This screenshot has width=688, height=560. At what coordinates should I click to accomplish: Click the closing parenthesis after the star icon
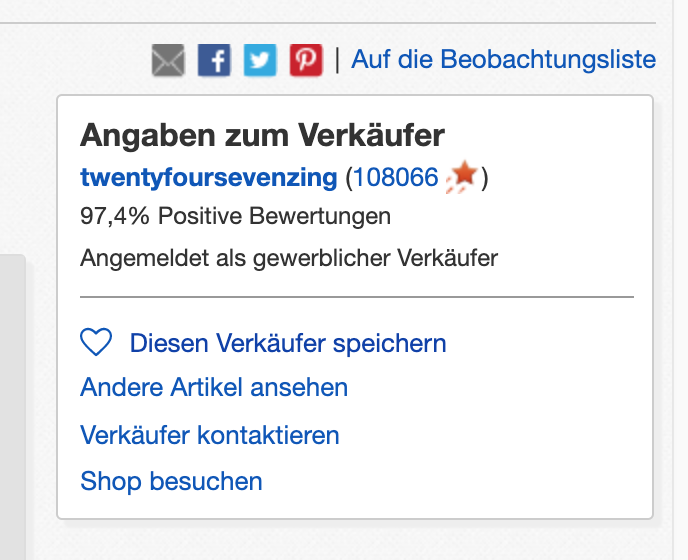484,178
